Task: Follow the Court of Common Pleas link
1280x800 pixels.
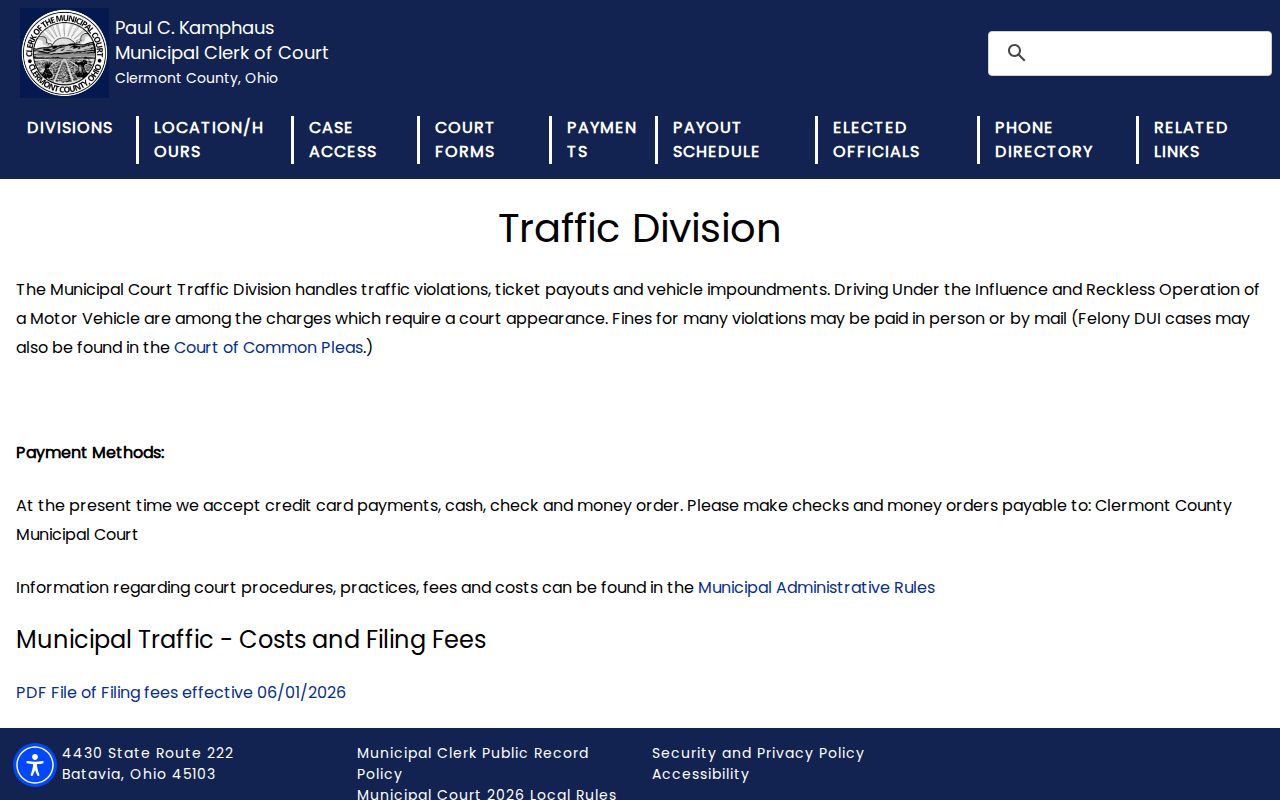Action: point(268,348)
